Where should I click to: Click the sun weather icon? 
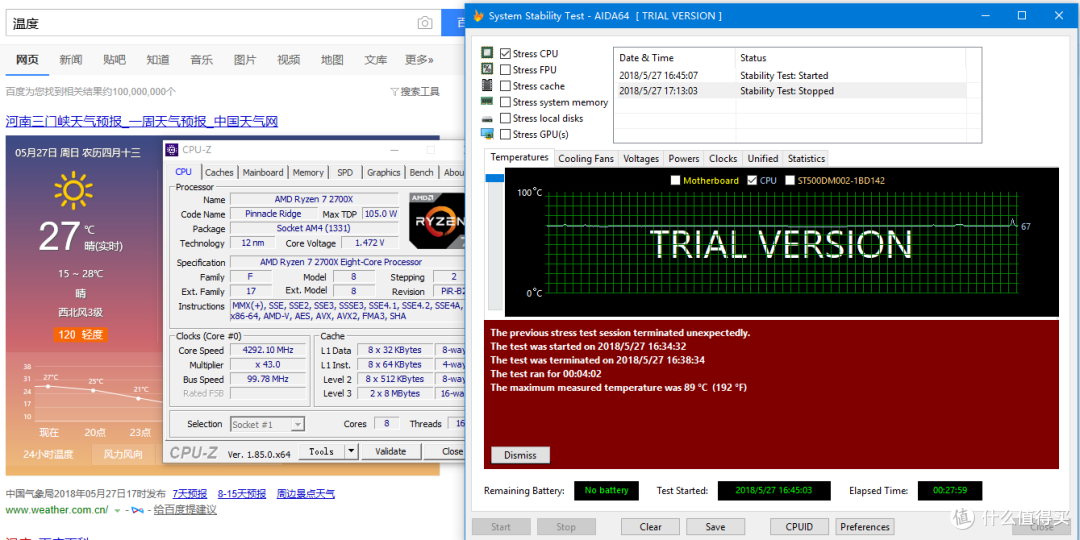tap(74, 191)
